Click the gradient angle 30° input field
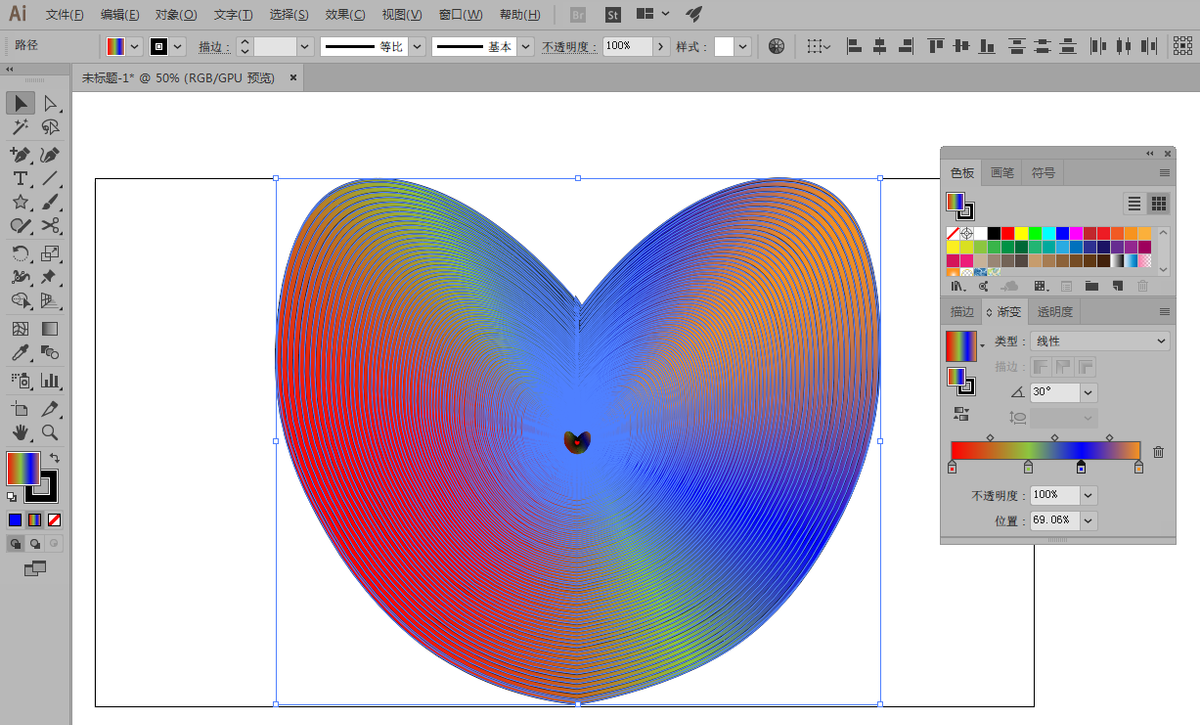Screen dimensions: 1200x725 (1054, 393)
